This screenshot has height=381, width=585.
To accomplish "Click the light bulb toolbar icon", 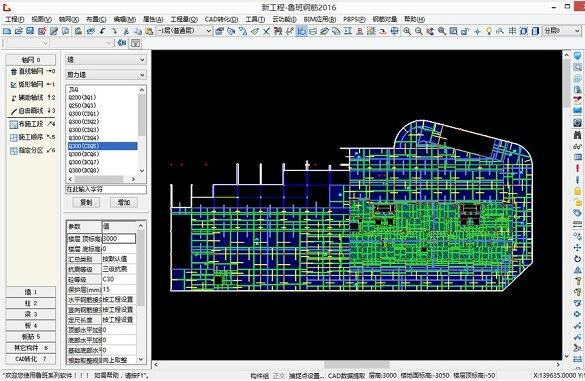I will point(488,31).
